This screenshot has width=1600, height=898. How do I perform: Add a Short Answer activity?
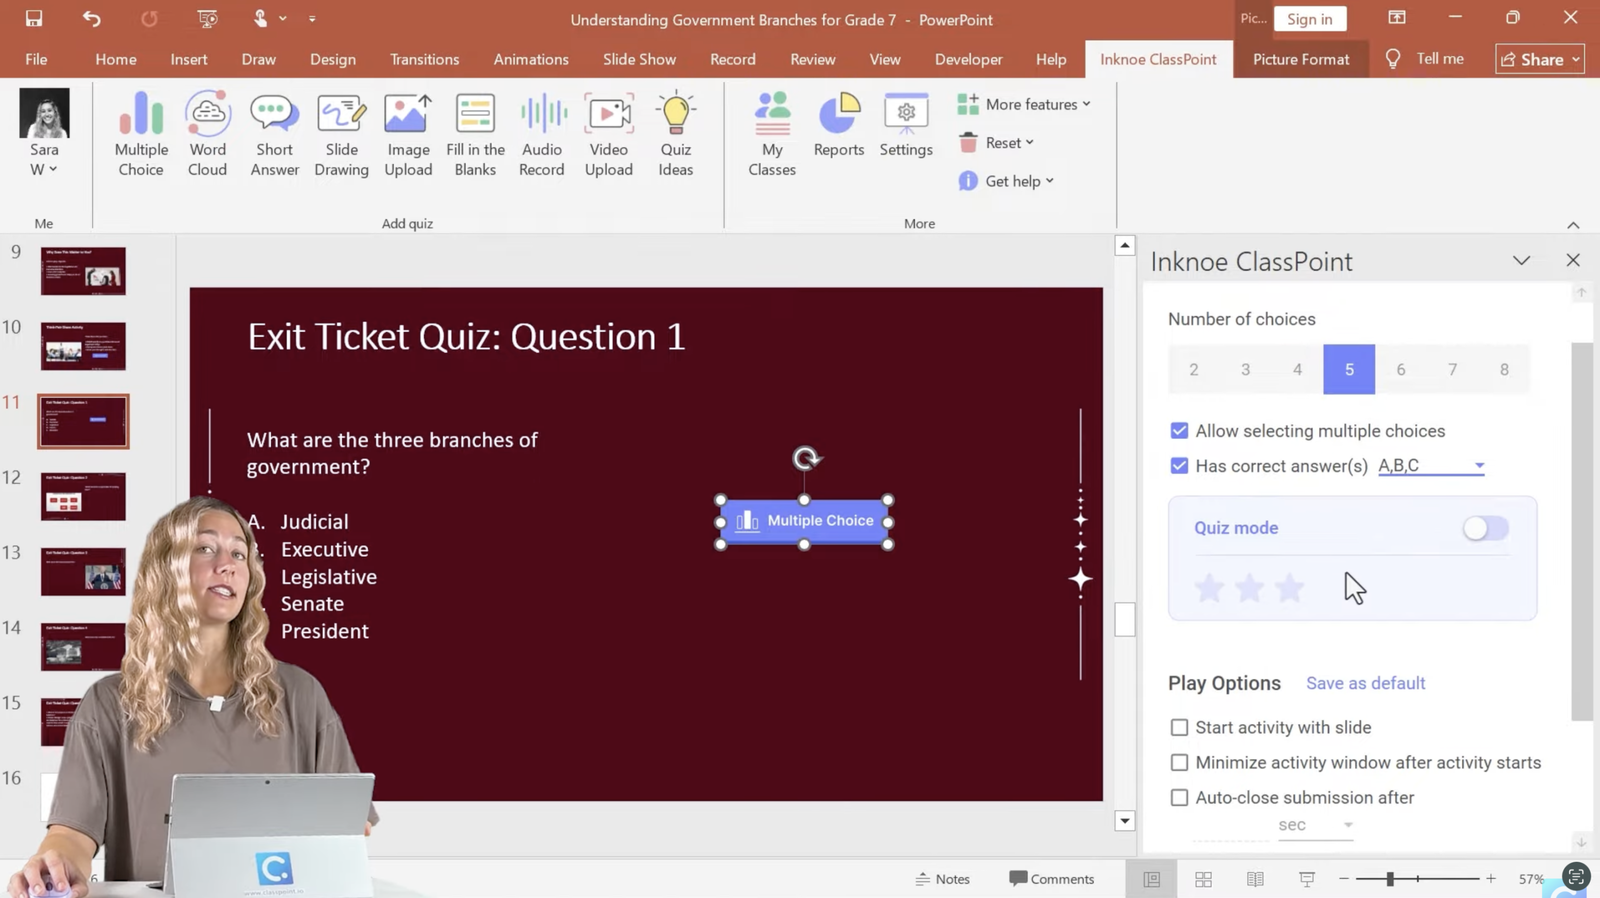[274, 134]
